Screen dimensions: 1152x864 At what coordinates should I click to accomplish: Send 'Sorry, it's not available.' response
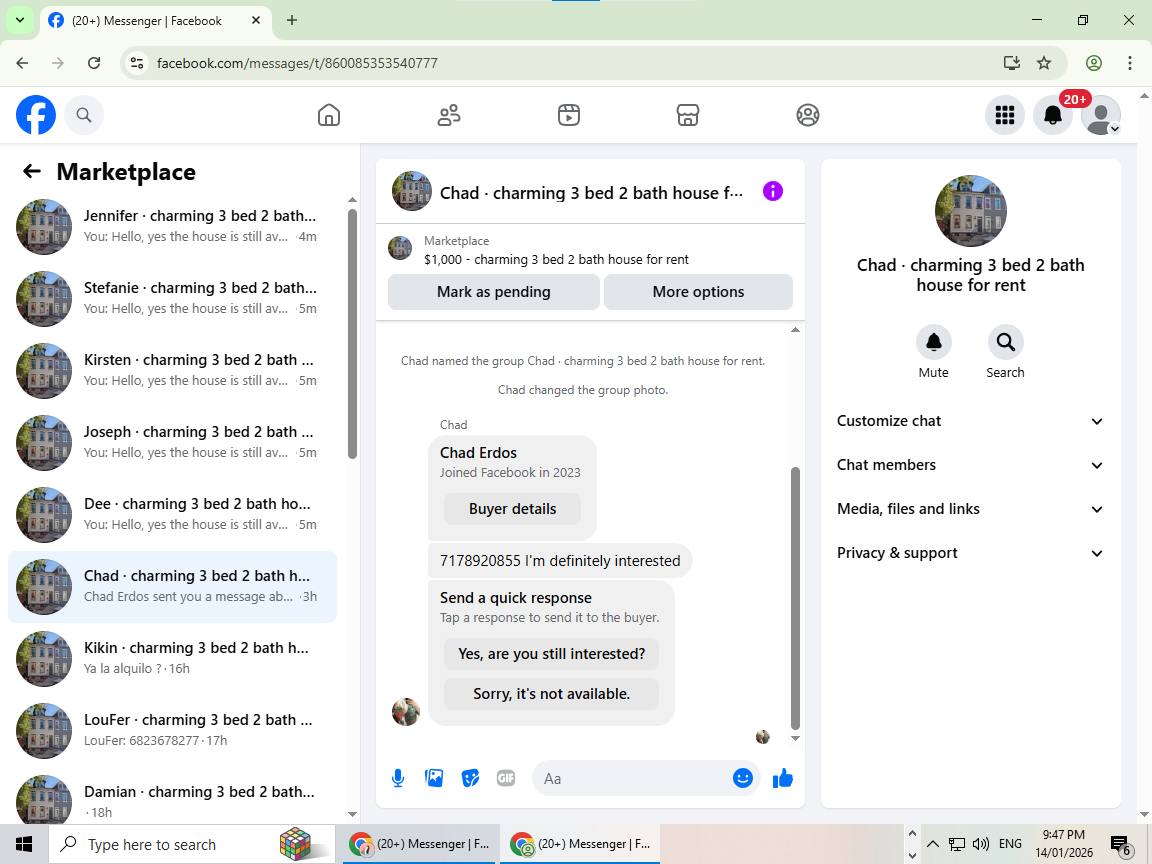pyautogui.click(x=551, y=694)
